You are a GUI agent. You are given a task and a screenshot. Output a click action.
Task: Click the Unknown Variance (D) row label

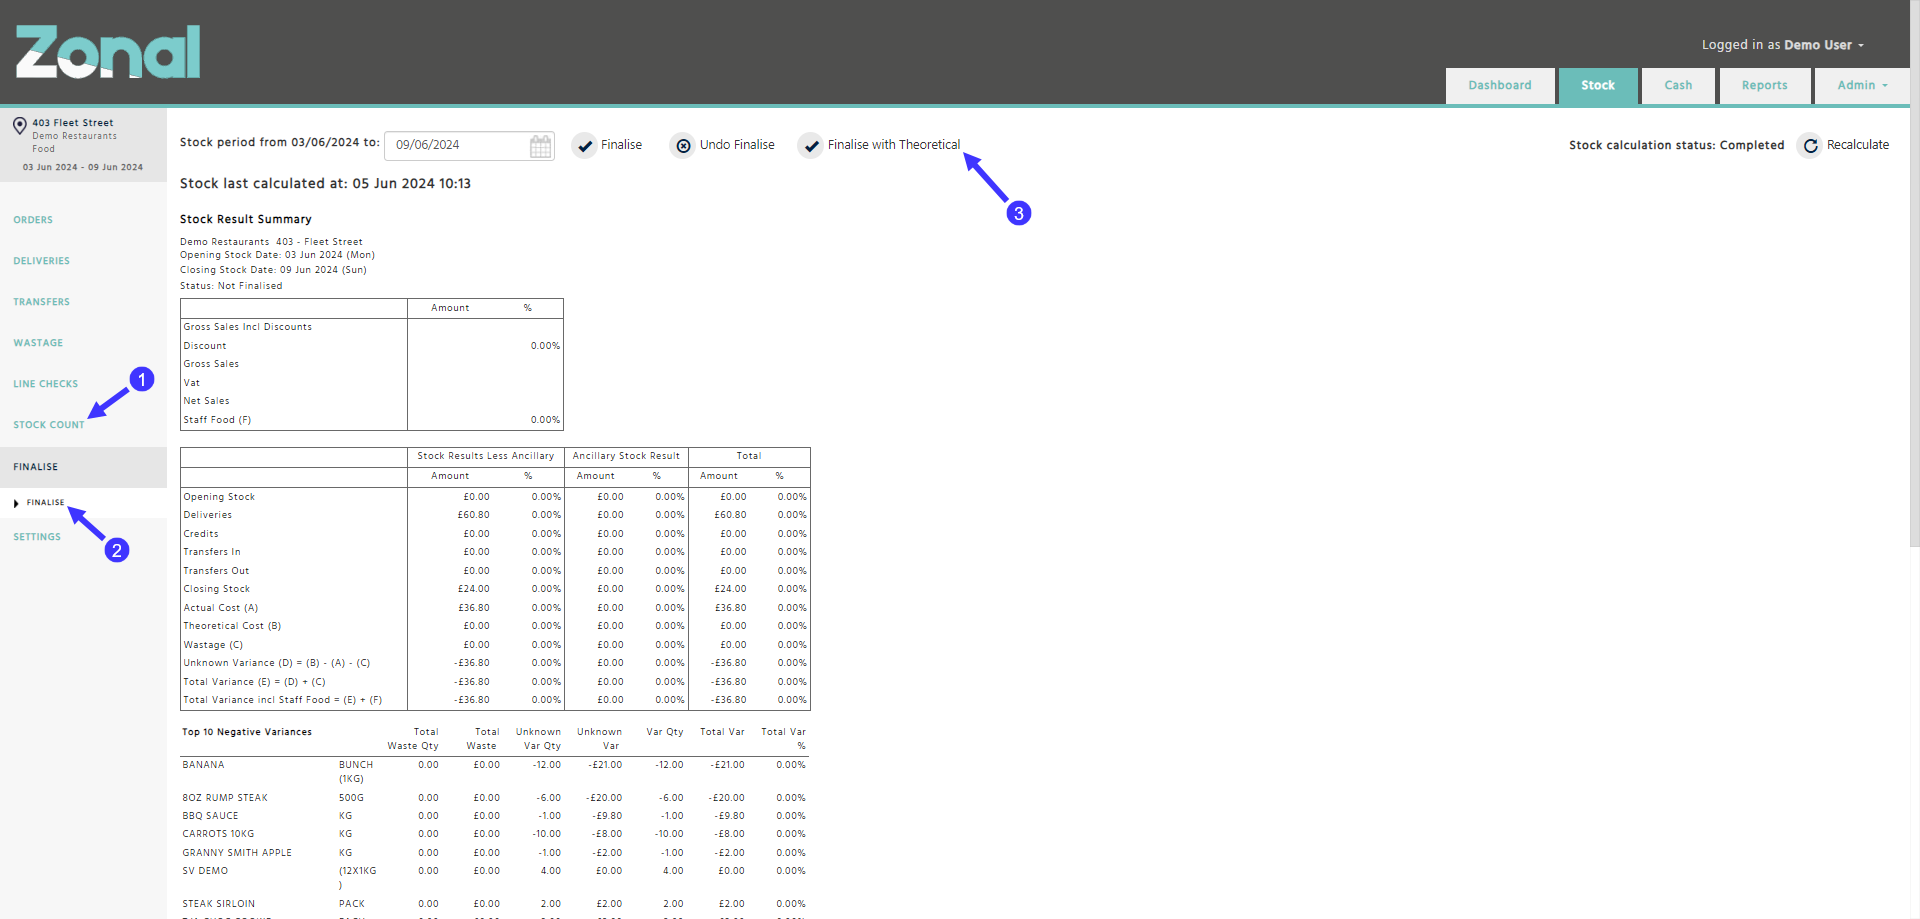click(276, 663)
